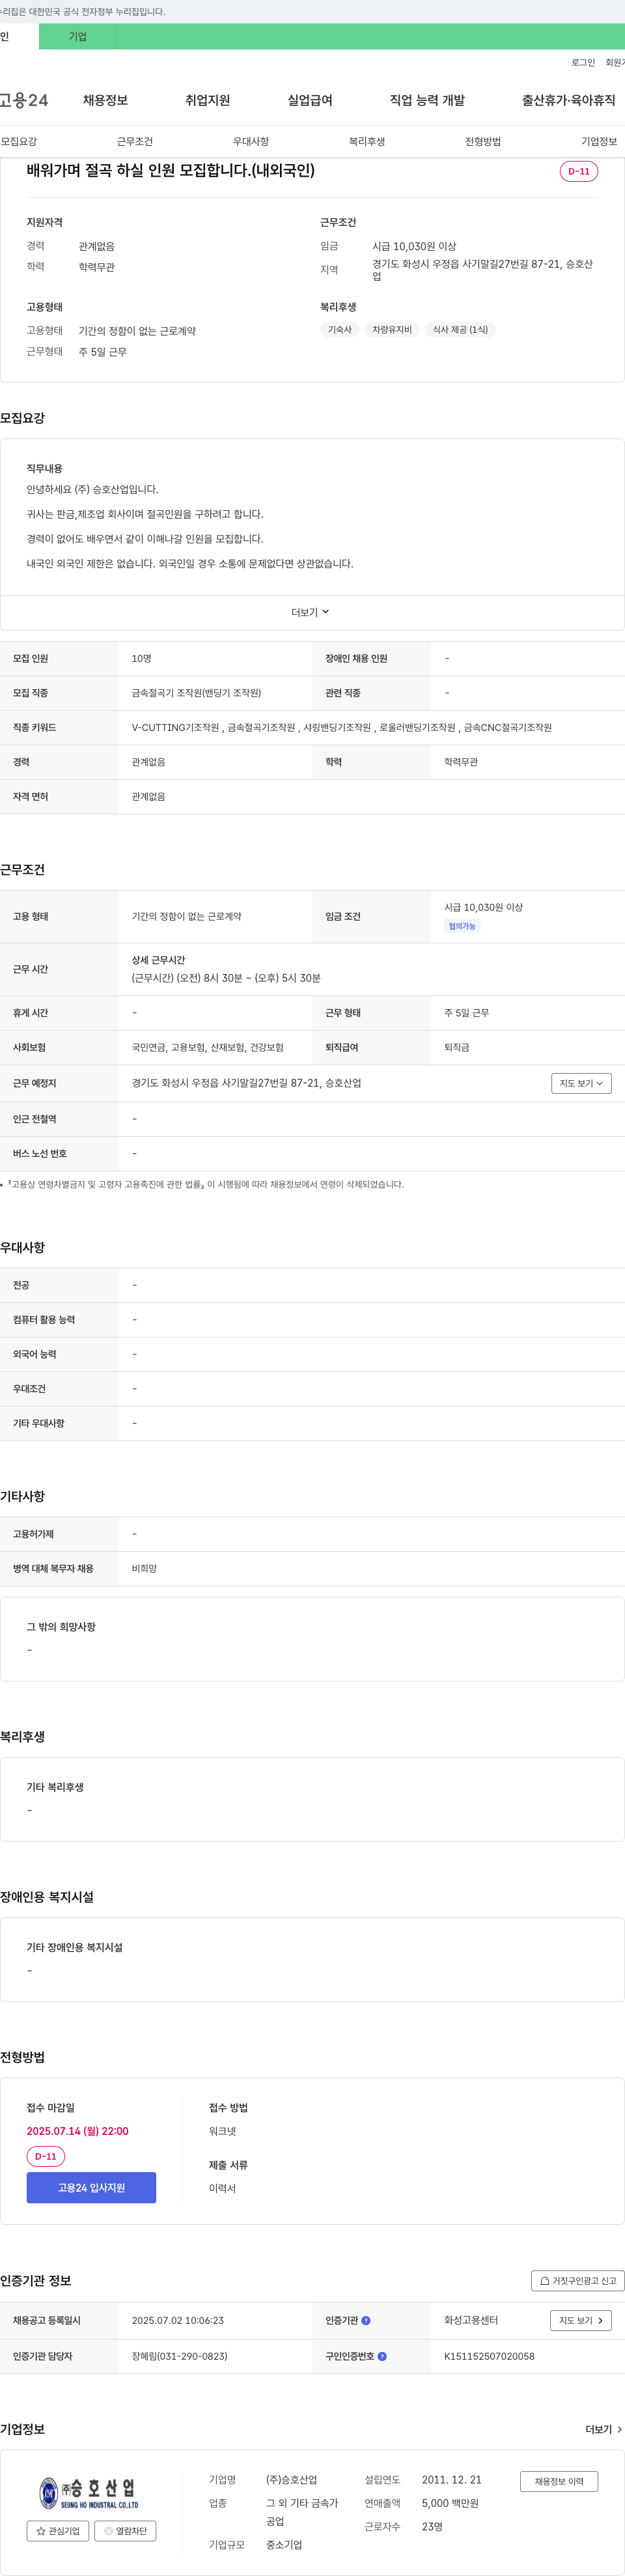Expand job description with 더보기
Viewport: 625px width, 2576px height.
coord(310,612)
